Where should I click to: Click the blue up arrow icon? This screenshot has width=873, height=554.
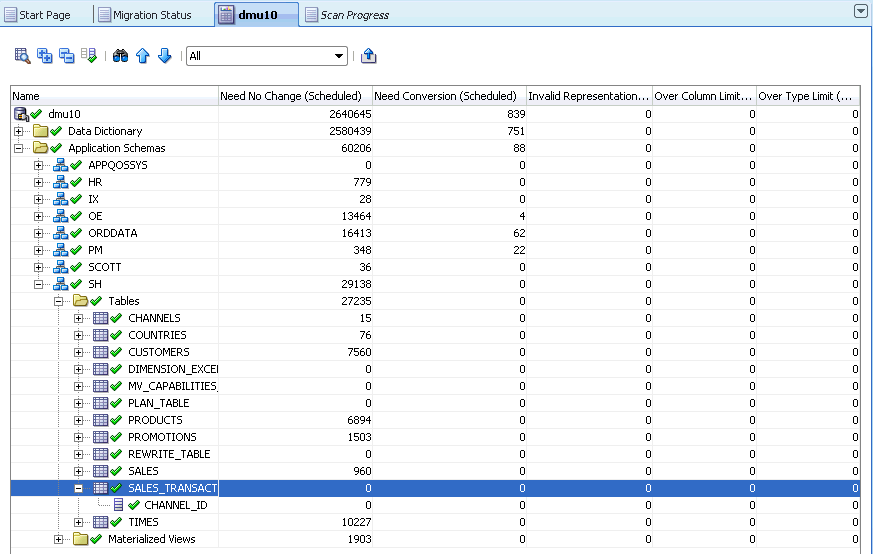[143, 56]
